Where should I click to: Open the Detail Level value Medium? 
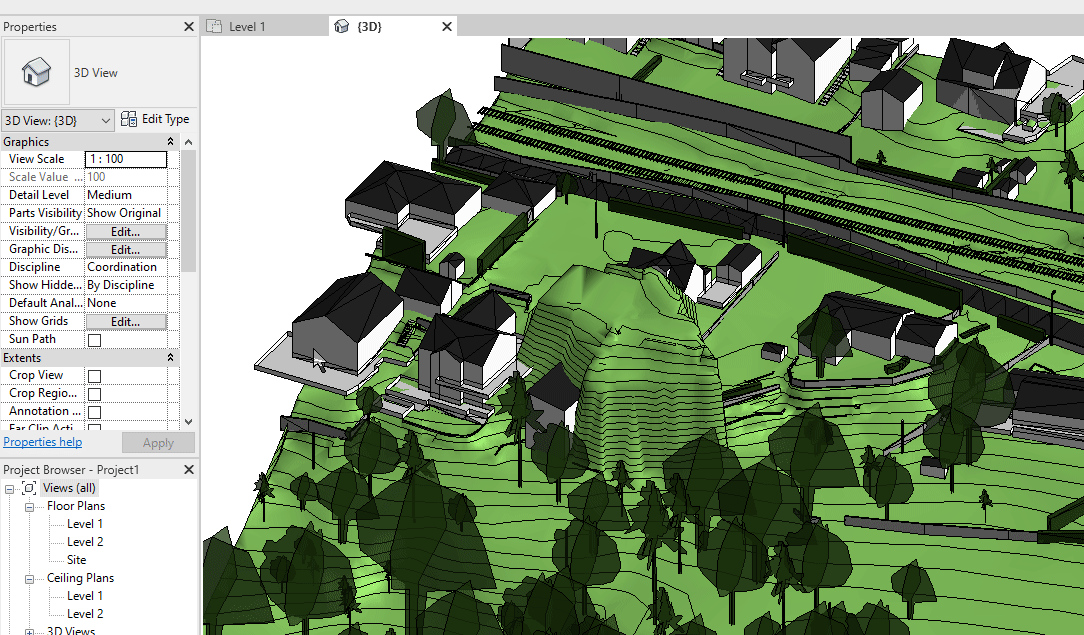click(126, 195)
